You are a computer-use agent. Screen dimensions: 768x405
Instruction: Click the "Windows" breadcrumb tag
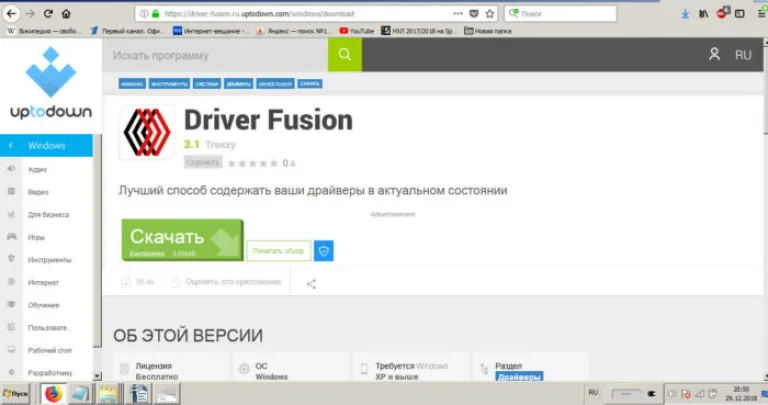tap(132, 84)
